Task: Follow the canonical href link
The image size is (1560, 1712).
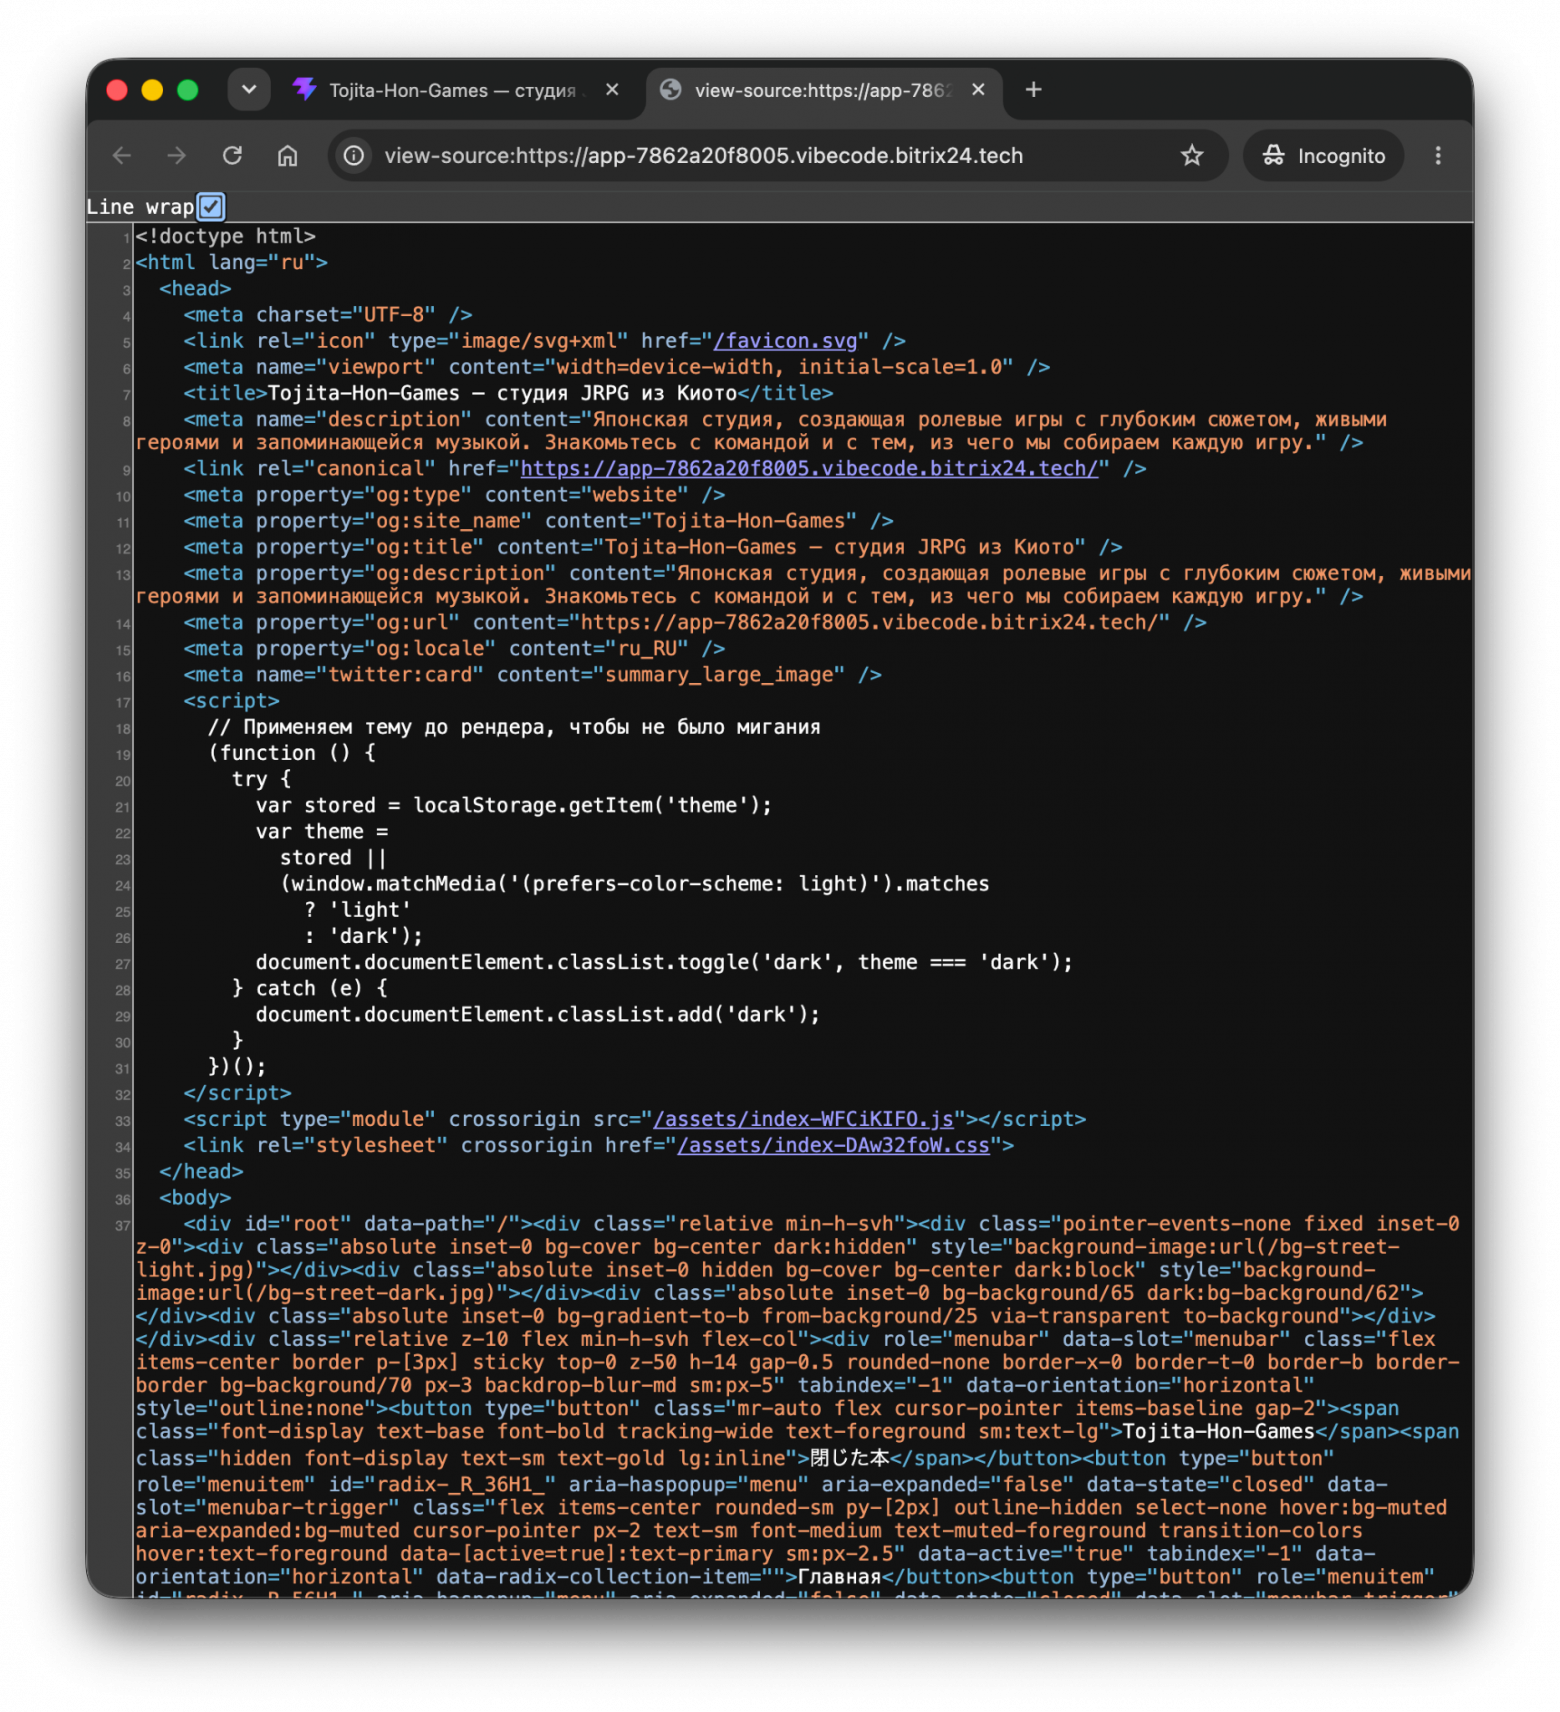Action: click(809, 469)
